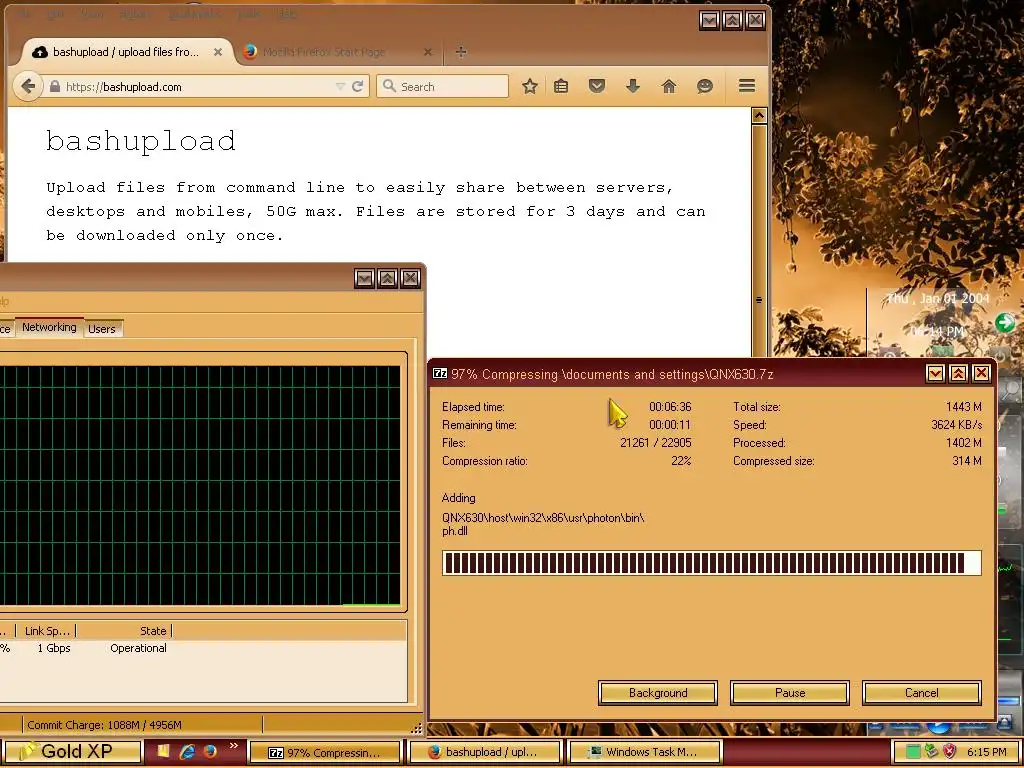1024x768 pixels.
Task: Click the 21261 / 22905 files count
Action: 656,443
